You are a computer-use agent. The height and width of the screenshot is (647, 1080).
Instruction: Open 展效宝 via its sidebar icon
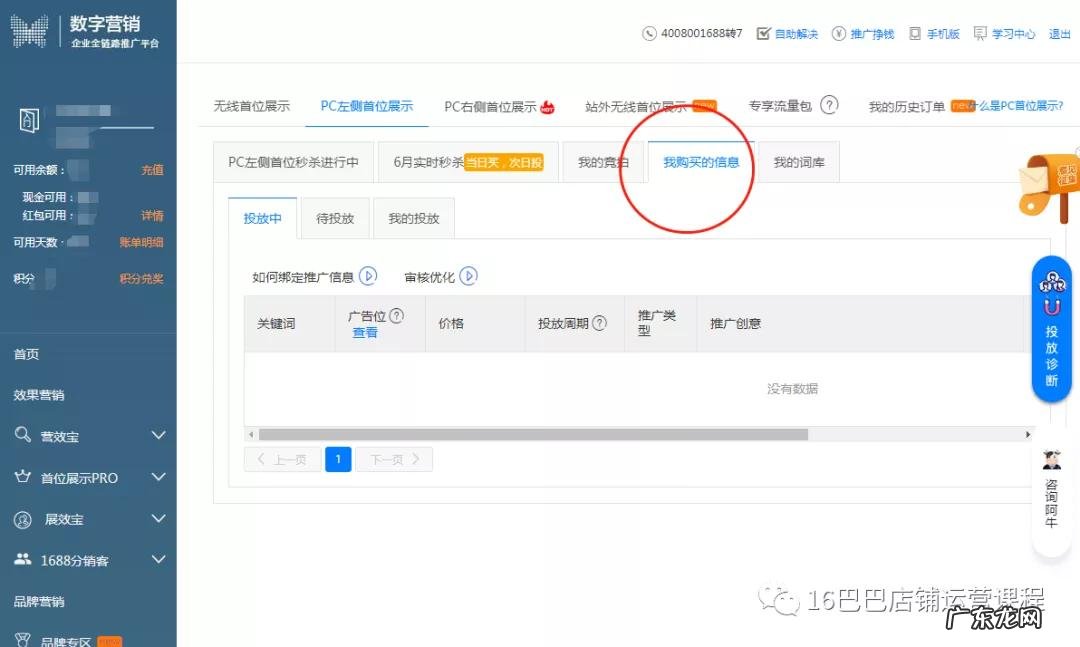[22, 519]
